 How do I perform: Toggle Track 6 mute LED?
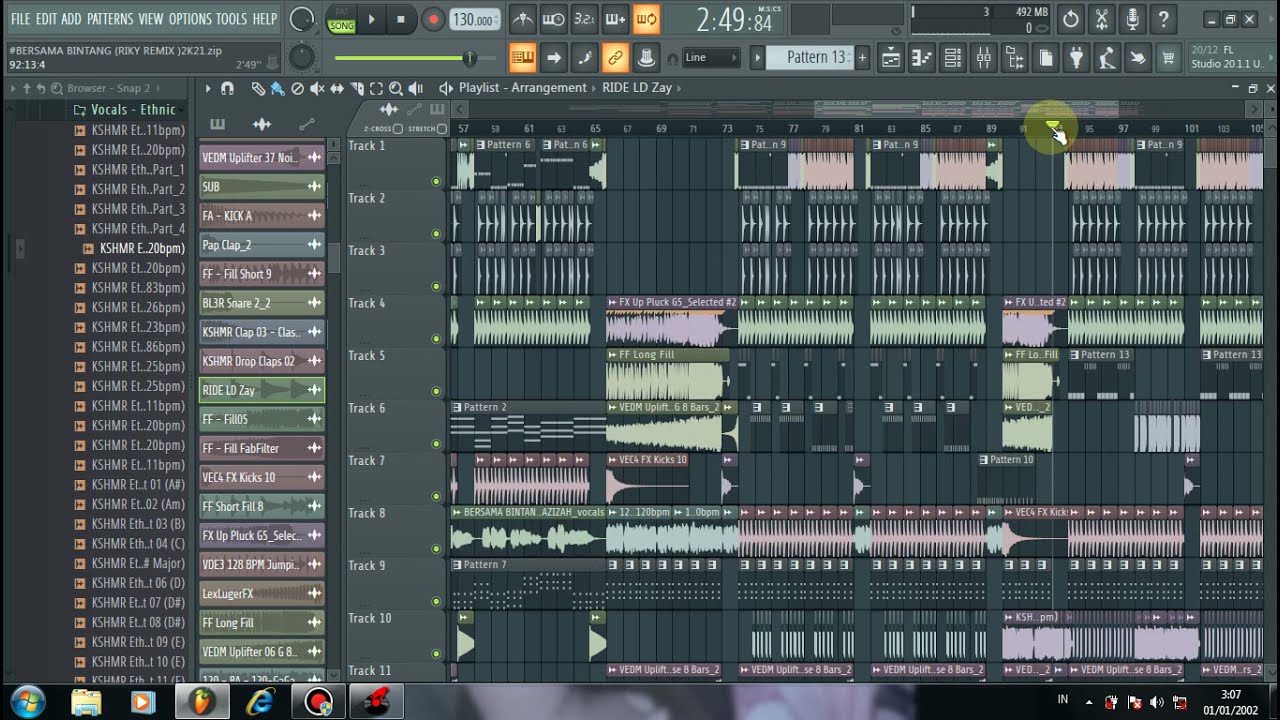(x=436, y=444)
